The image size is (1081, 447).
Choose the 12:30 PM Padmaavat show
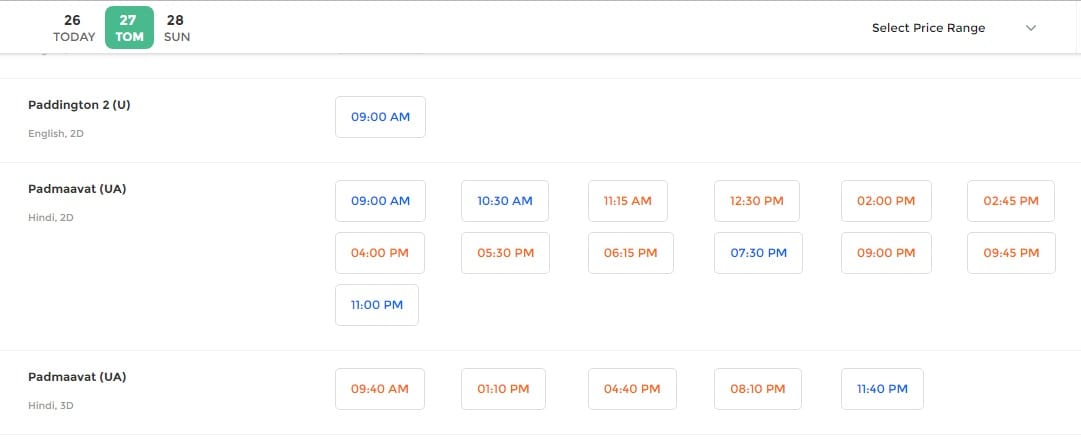coord(757,201)
